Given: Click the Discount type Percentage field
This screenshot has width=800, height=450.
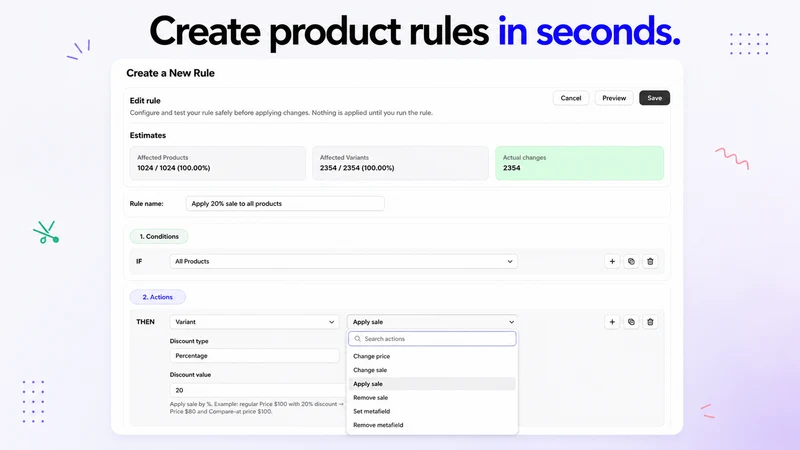Looking at the screenshot, I should click(254, 356).
